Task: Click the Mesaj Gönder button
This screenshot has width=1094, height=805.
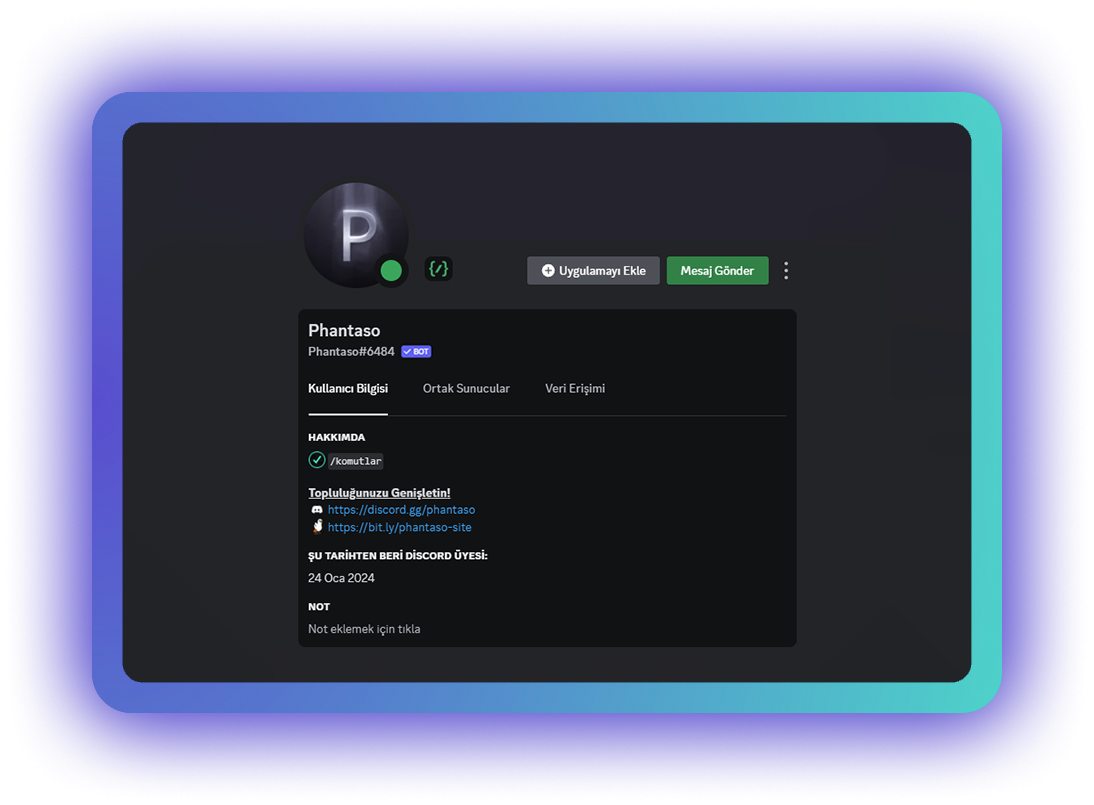Action: tap(717, 271)
